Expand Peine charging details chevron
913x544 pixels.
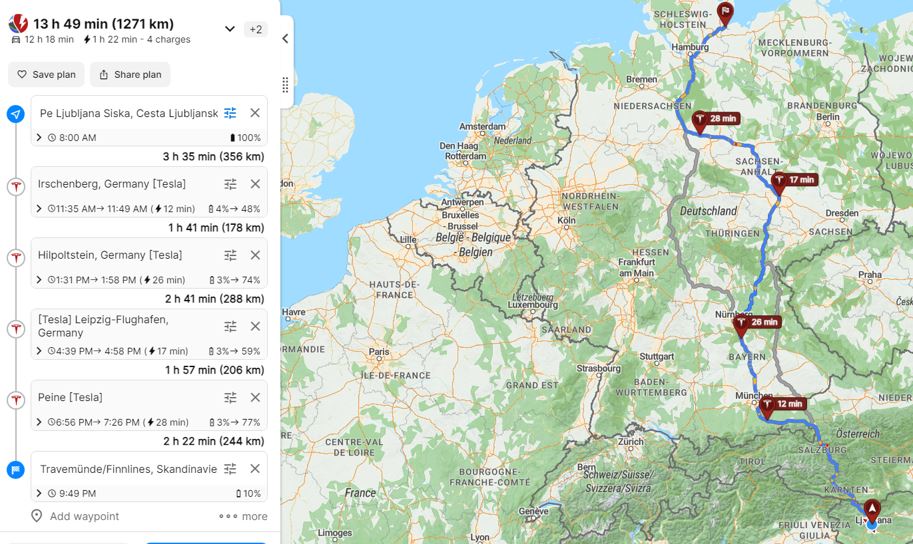click(x=38, y=422)
